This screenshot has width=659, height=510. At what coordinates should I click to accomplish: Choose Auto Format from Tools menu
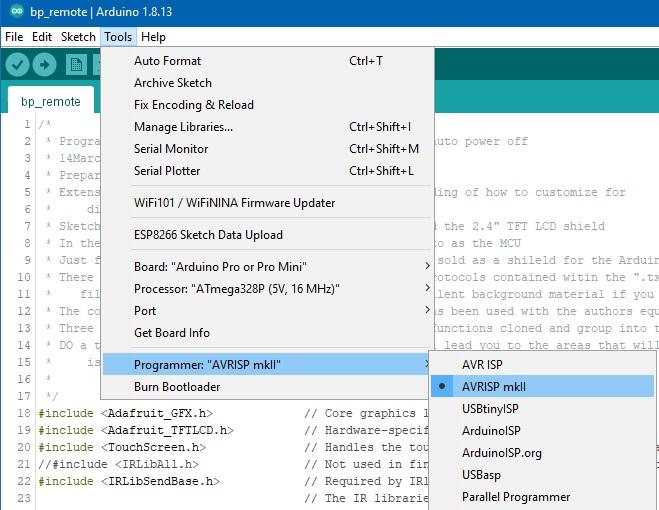(268, 61)
